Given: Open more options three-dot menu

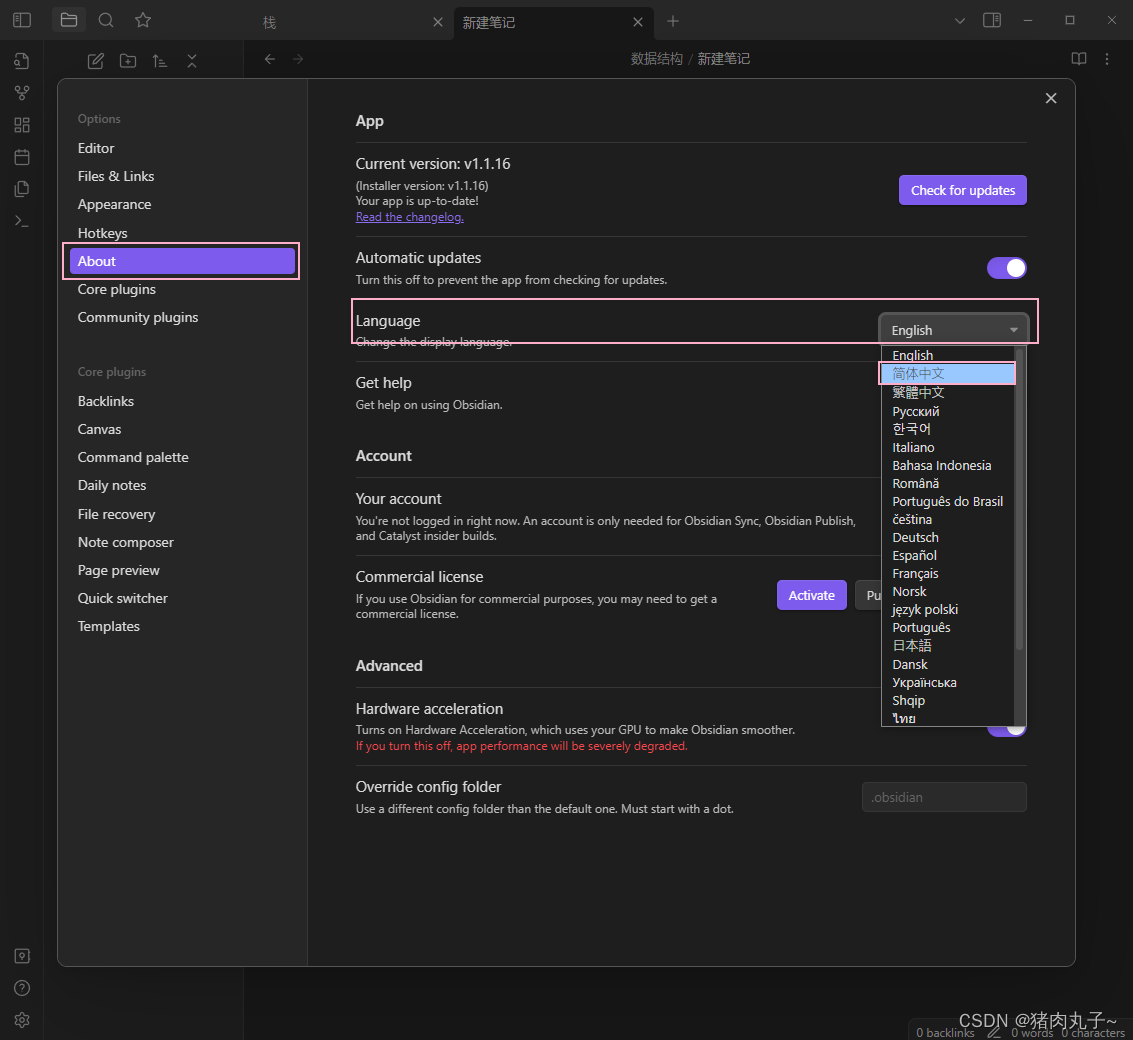Looking at the screenshot, I should point(1107,59).
